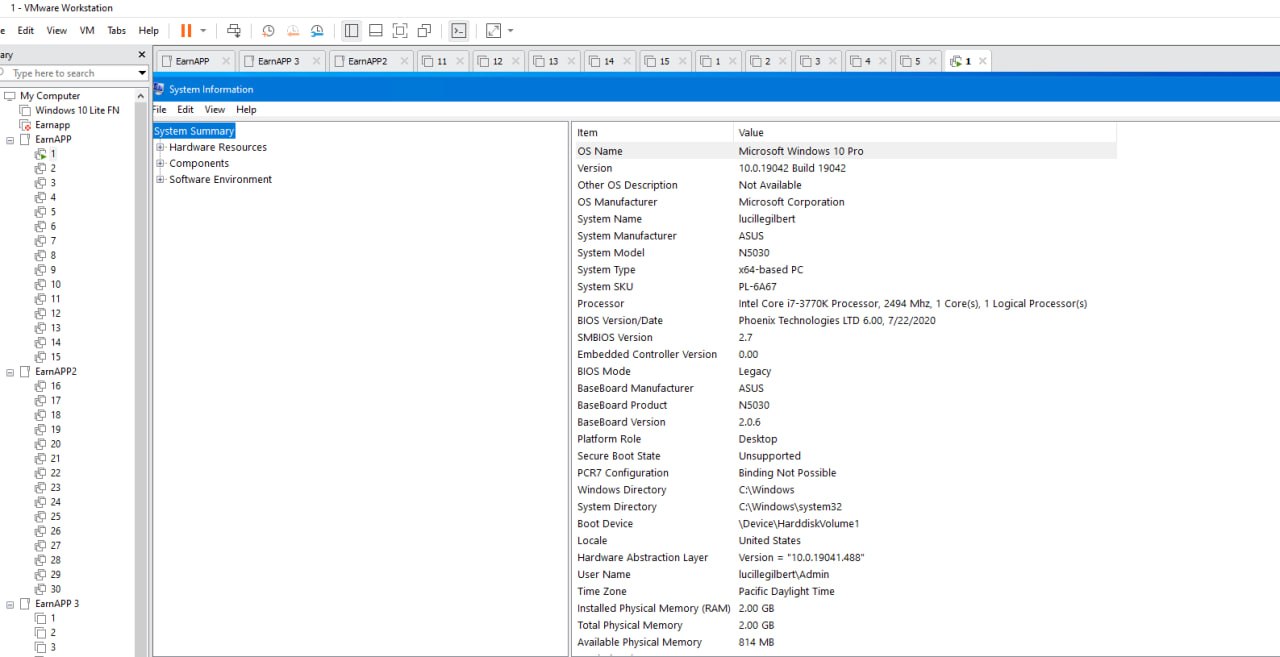Switch to Unity mode
This screenshot has height=657, width=1280.
click(423, 30)
